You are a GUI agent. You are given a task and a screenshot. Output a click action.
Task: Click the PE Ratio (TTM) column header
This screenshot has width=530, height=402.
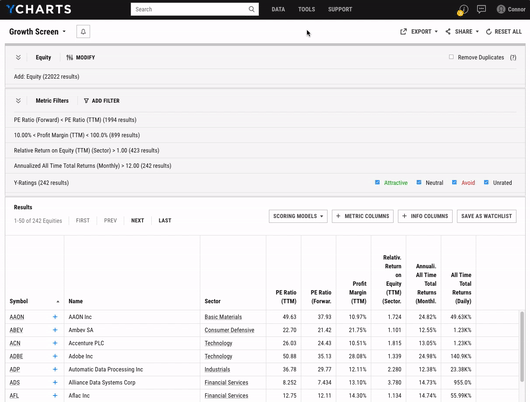[x=286, y=297]
